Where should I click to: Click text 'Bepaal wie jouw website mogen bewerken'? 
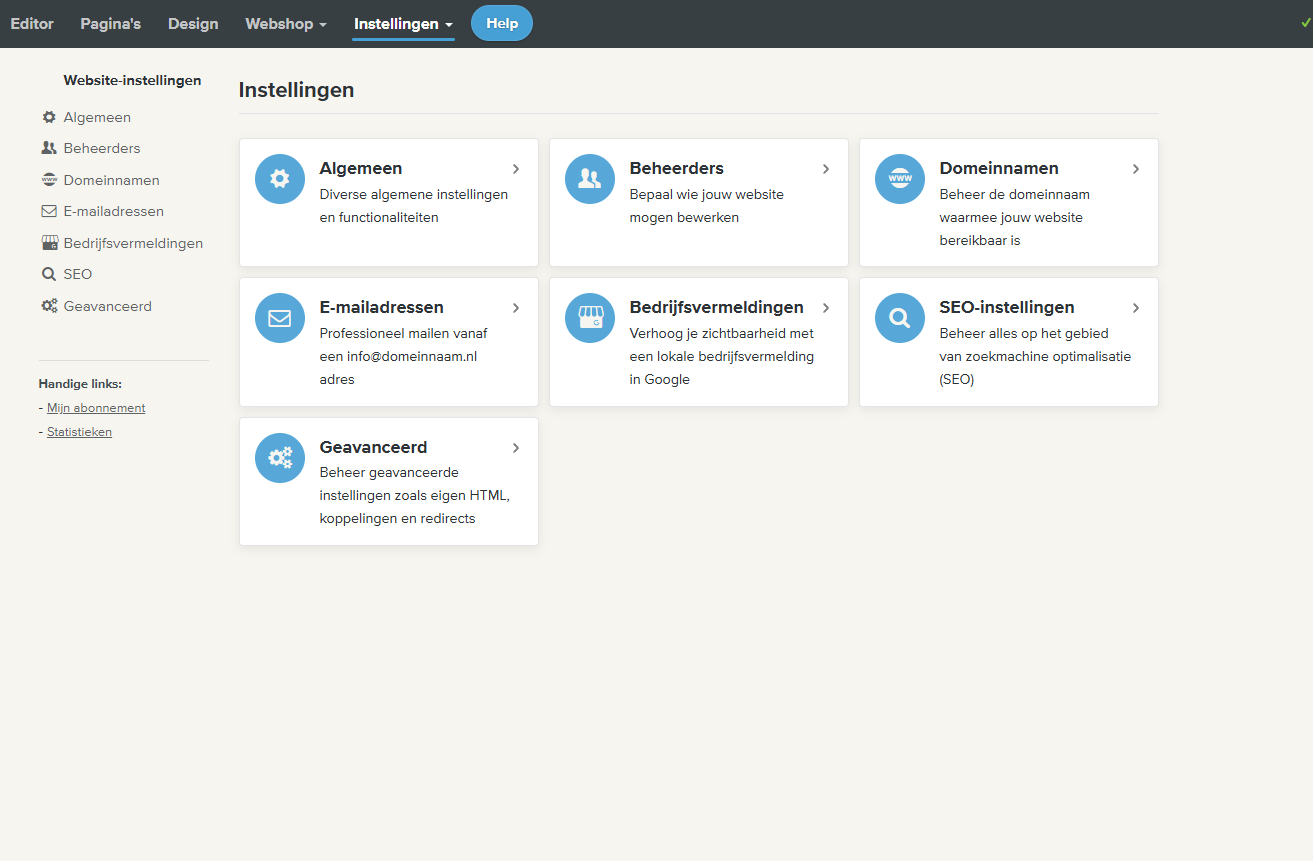pyautogui.click(x=707, y=206)
